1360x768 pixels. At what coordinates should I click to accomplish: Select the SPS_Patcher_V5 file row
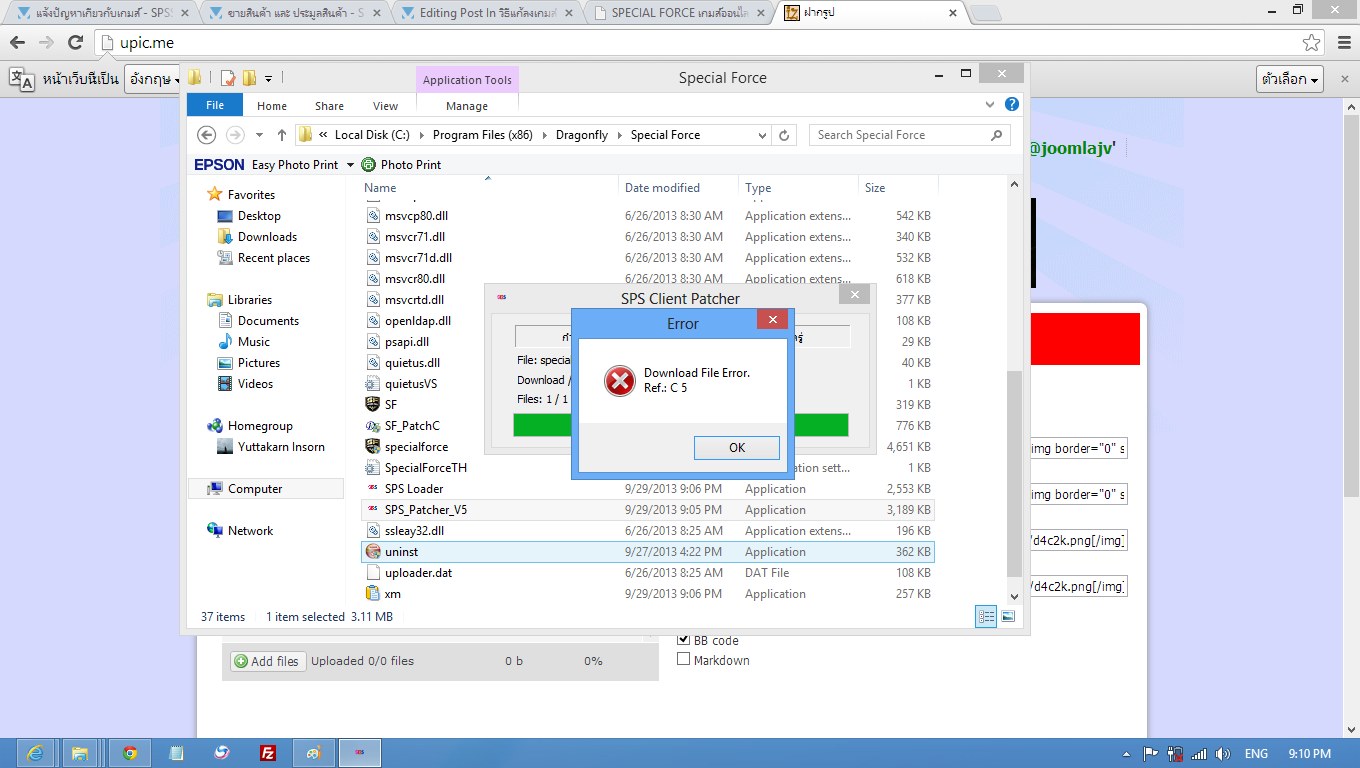click(647, 510)
